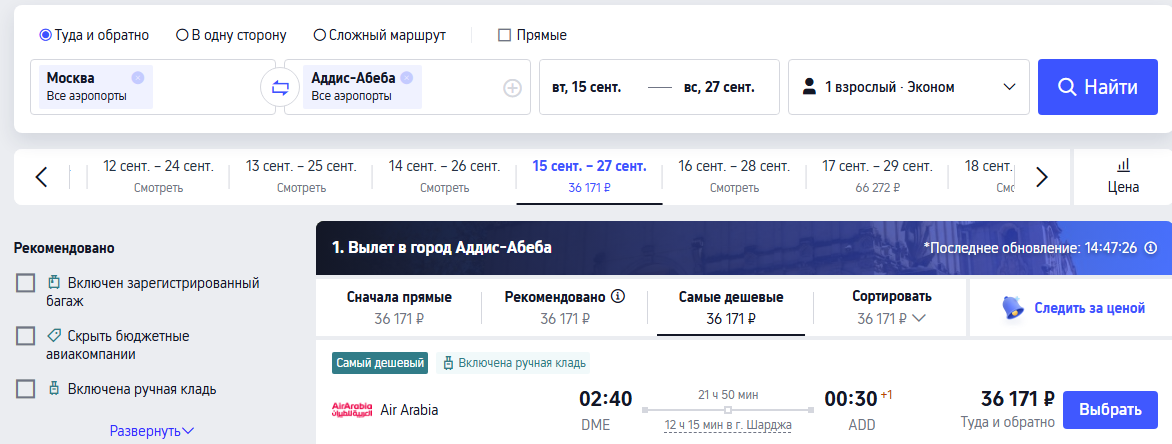Add another destination with plus icon

pyautogui.click(x=512, y=88)
